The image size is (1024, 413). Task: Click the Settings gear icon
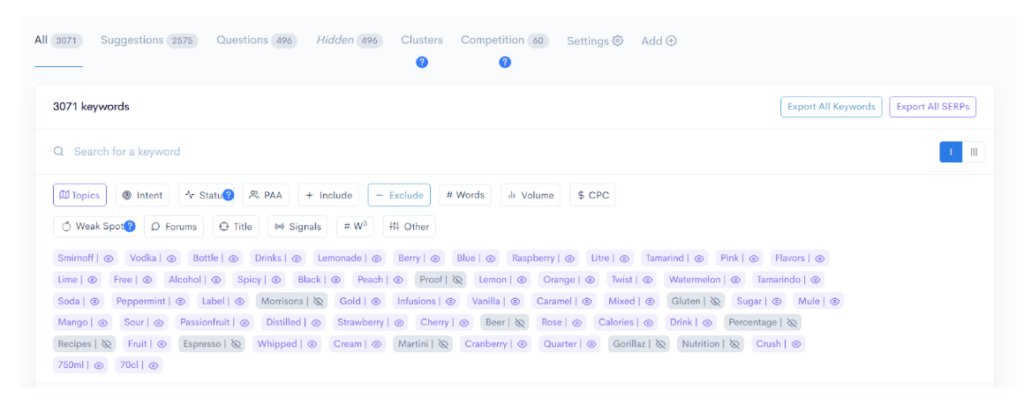coord(617,41)
